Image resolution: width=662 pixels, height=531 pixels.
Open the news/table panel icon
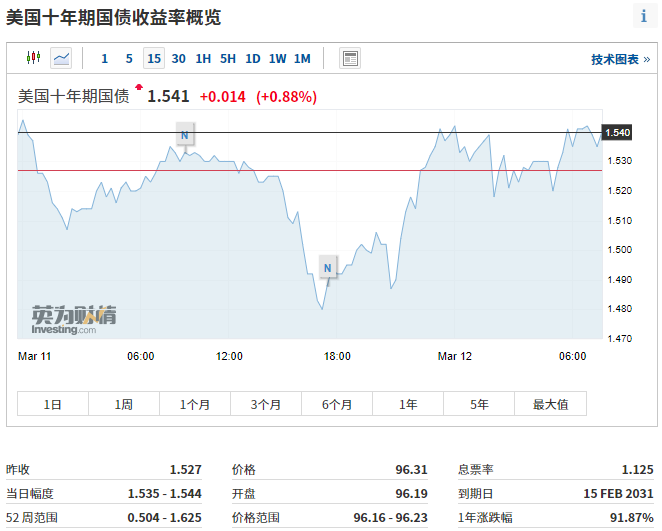click(x=349, y=58)
